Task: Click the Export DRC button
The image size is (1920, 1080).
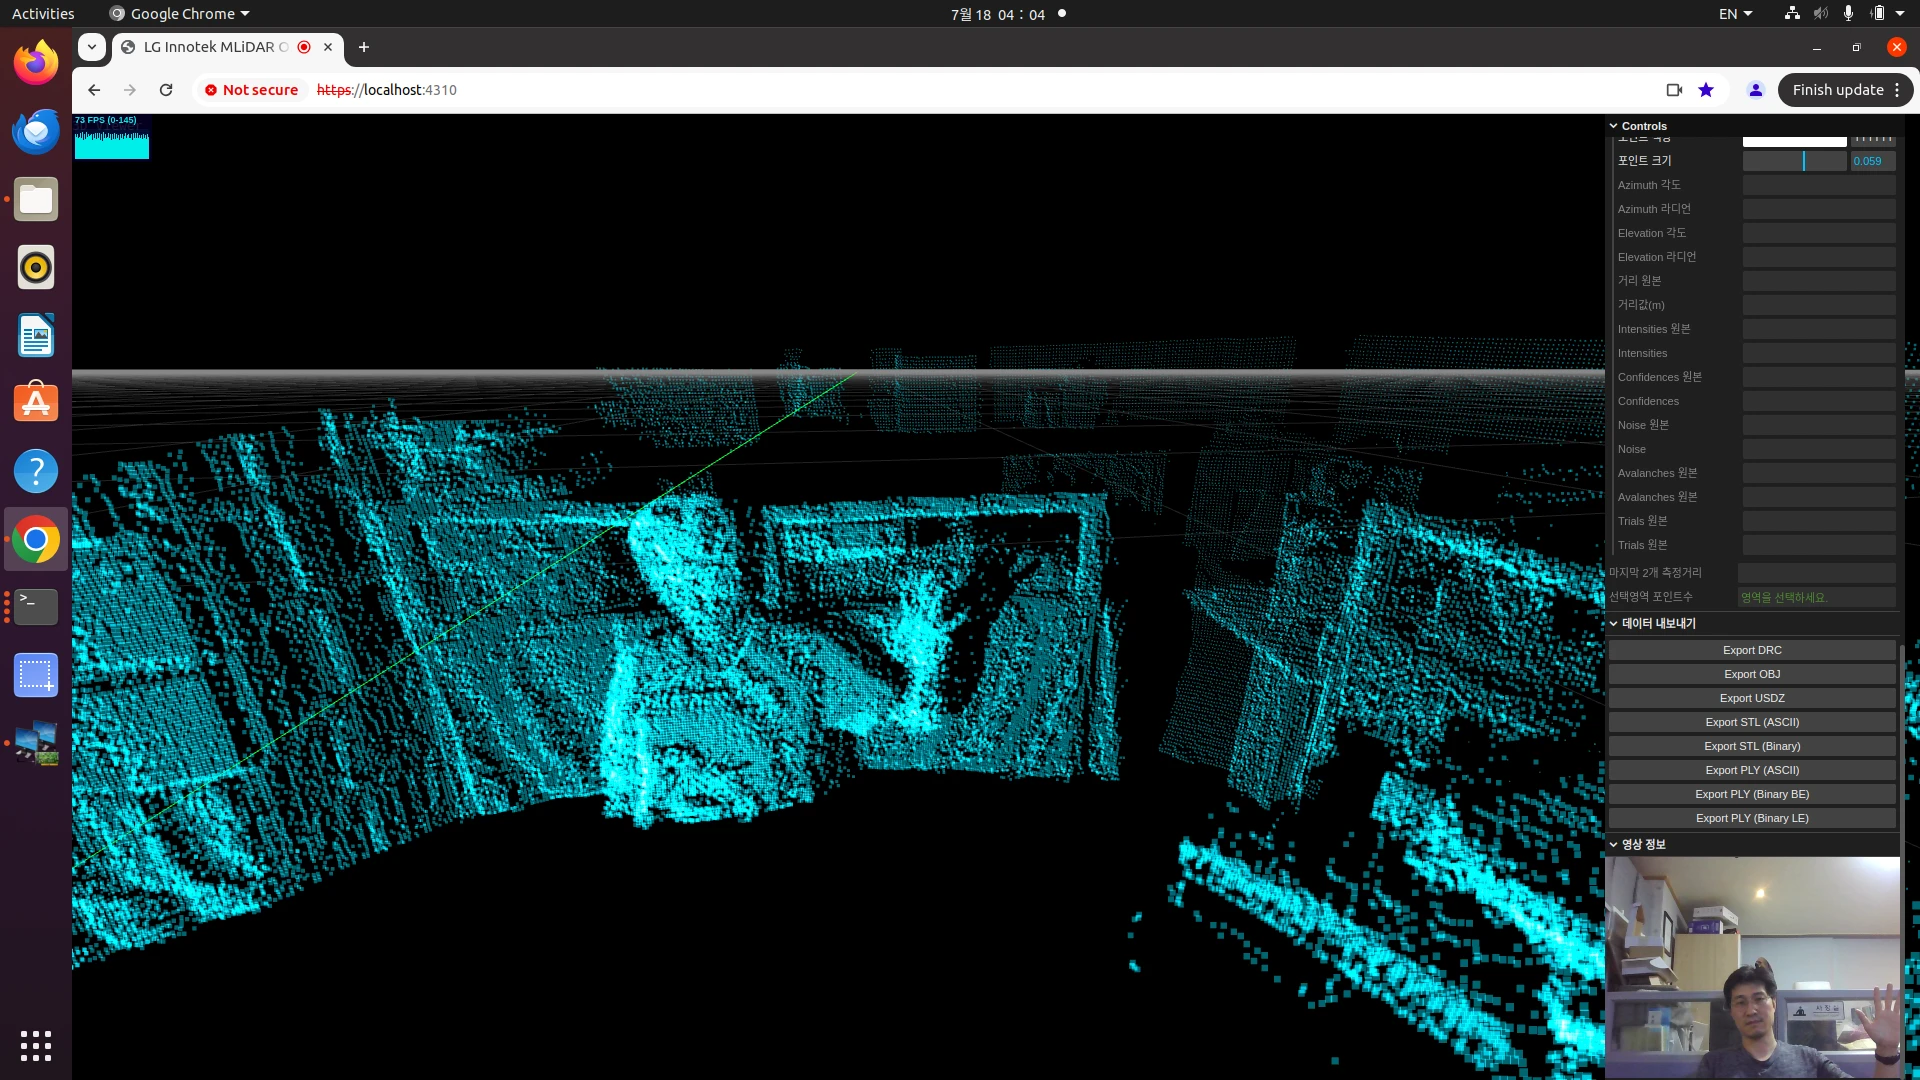Action: [x=1753, y=650]
